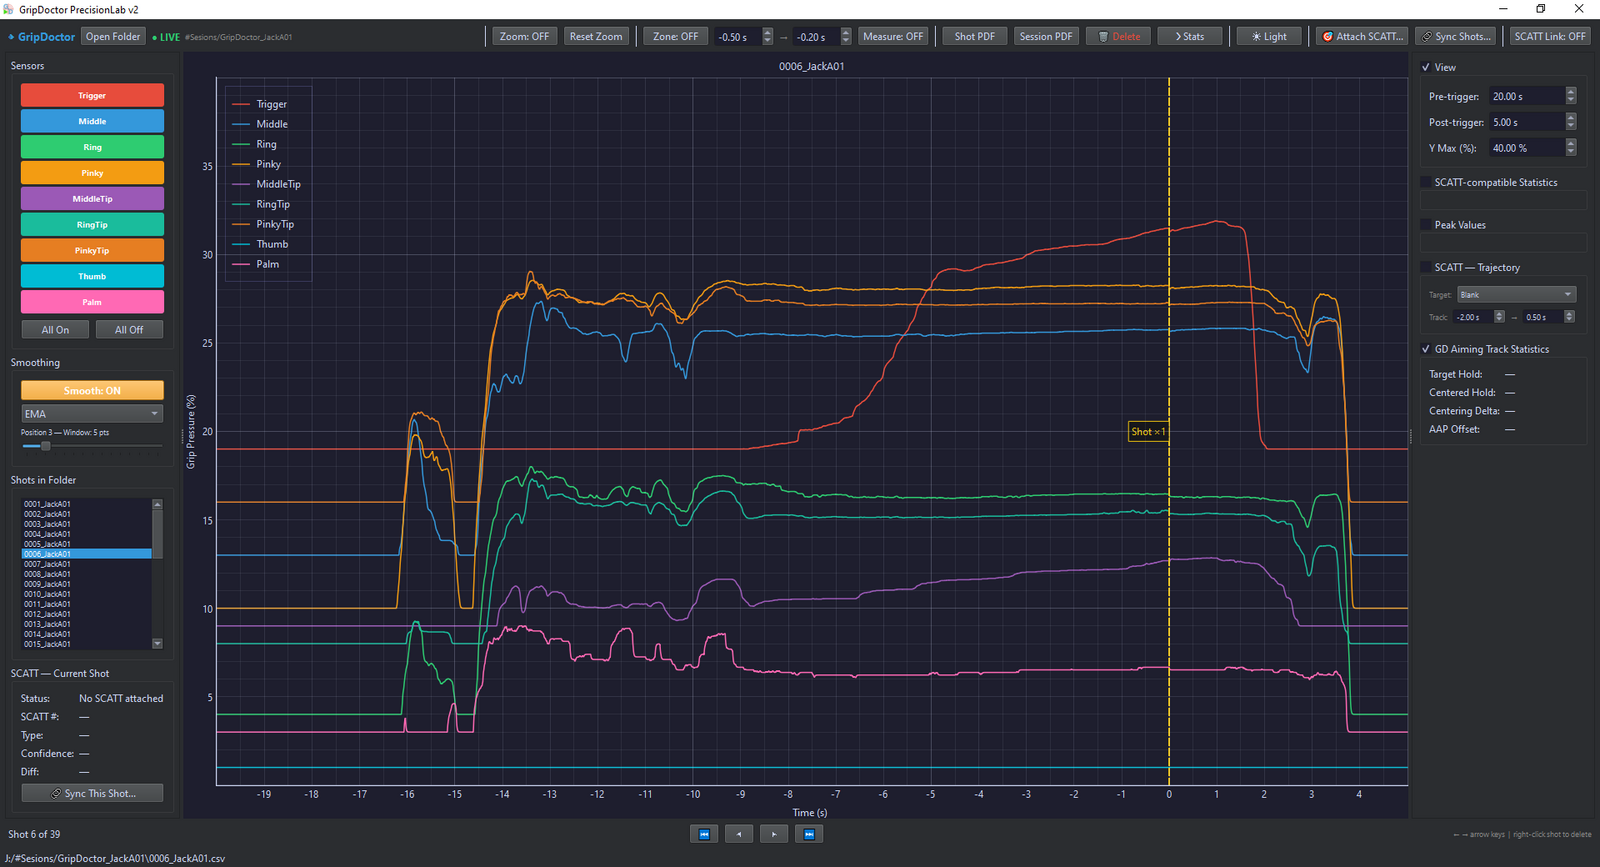
Task: Click the Shots in Folder scrollbar
Action: pyautogui.click(x=157, y=574)
